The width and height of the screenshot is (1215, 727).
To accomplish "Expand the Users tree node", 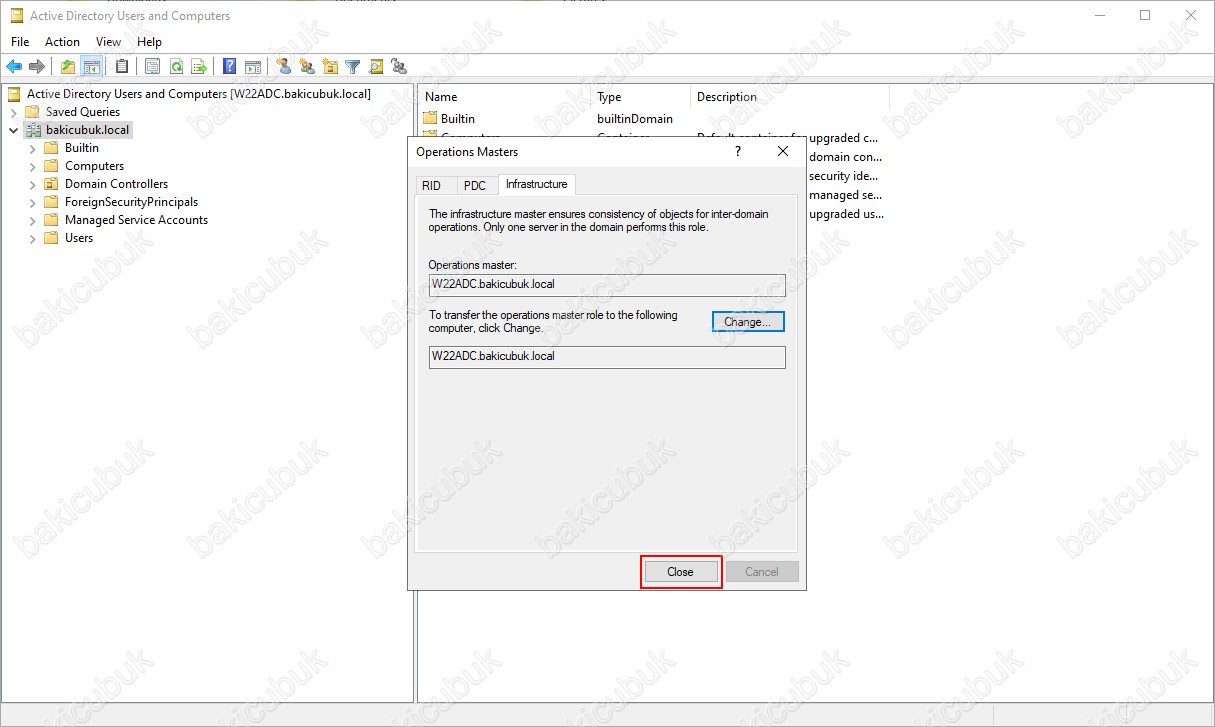I will (x=32, y=238).
